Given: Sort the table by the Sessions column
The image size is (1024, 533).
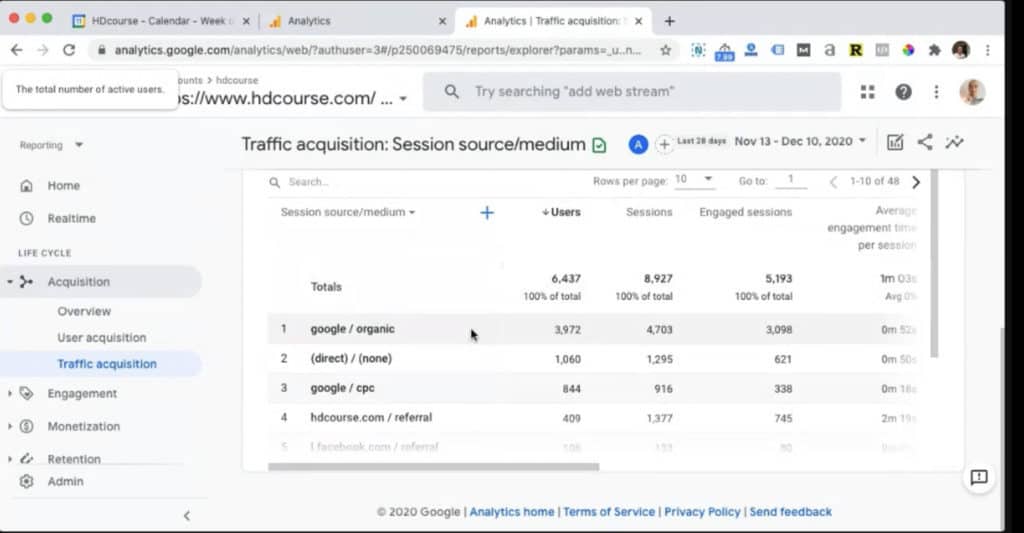Looking at the screenshot, I should [649, 212].
